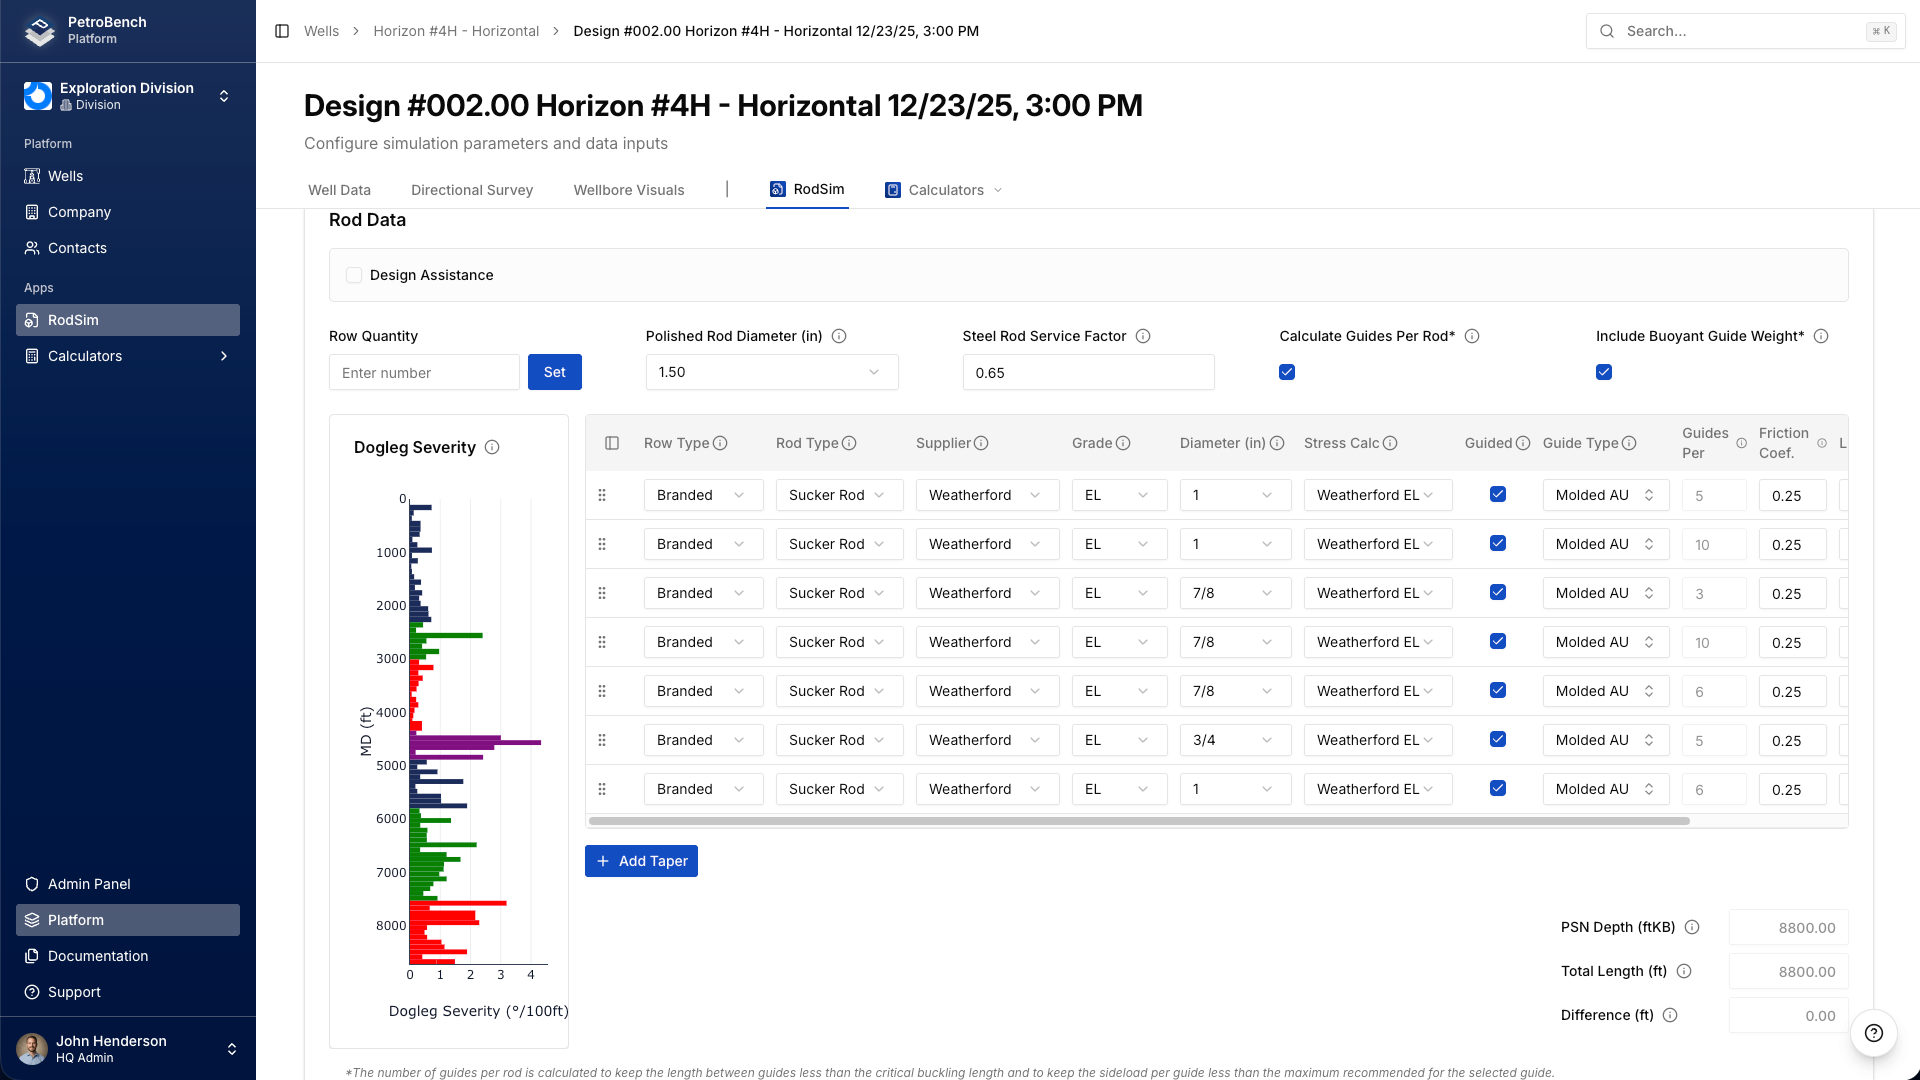Open the Wellbore Visuals tab
Viewport: 1920px width, 1080px height.
(x=629, y=190)
